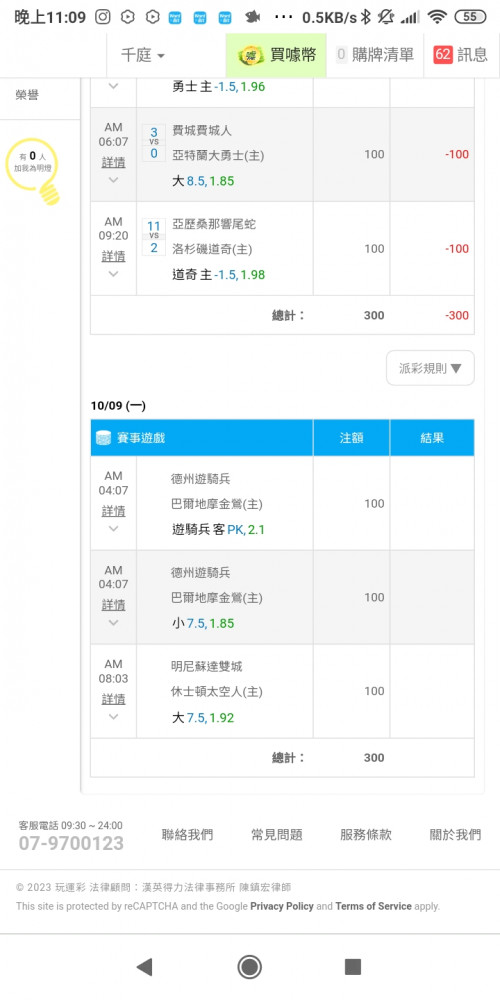Viewport: 500px width, 1000px height.
Task: Click the -300 total result value
Action: 457,316
